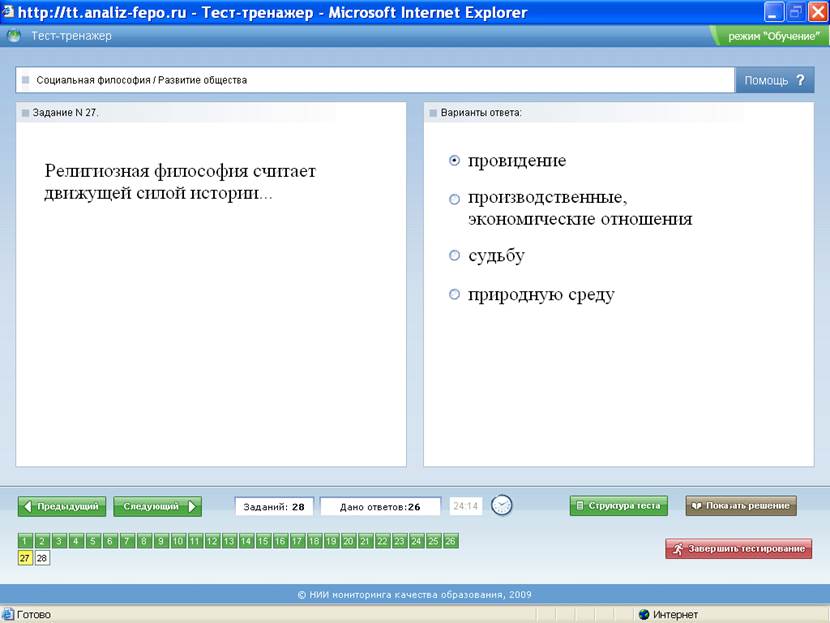Jump to question 5
Image resolution: width=830 pixels, height=623 pixels.
[x=93, y=541]
